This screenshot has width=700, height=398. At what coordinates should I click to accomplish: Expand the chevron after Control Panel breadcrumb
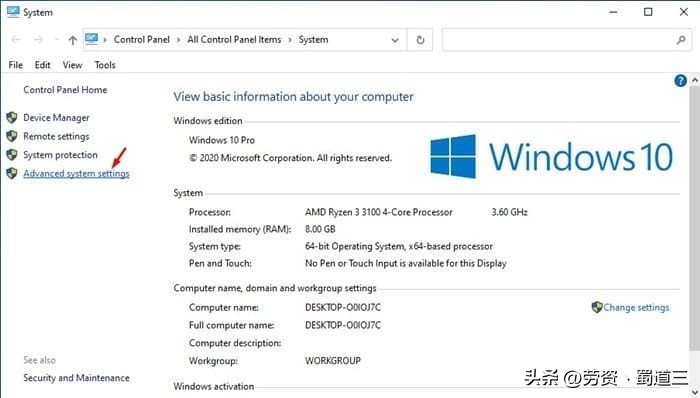pos(178,40)
